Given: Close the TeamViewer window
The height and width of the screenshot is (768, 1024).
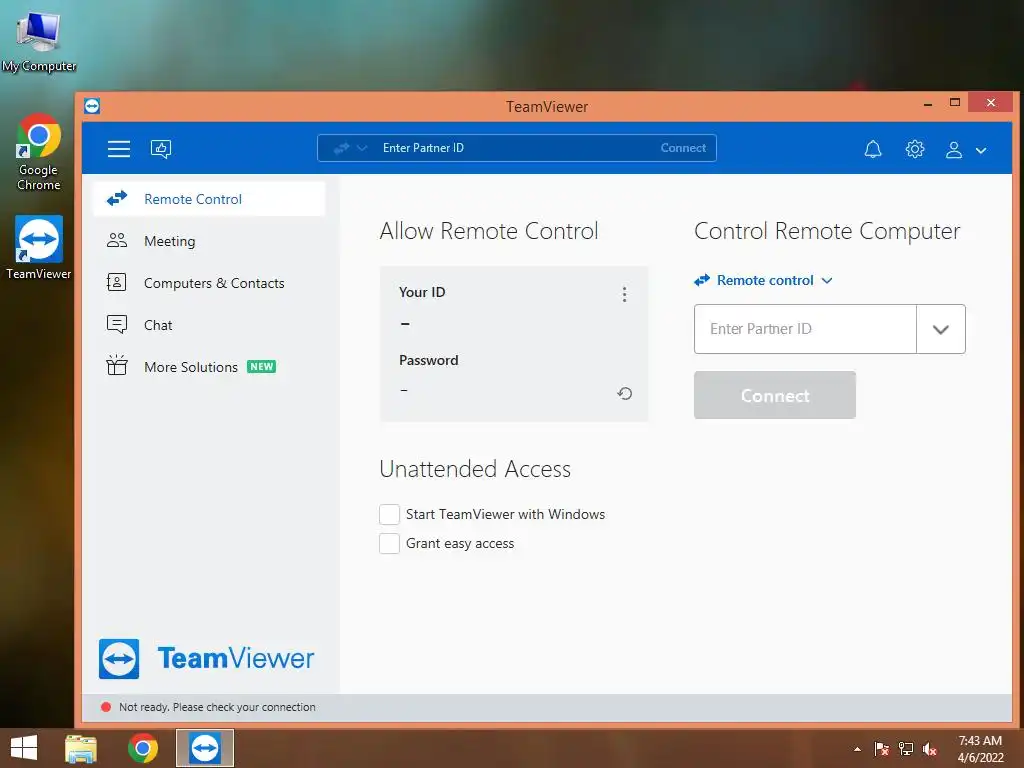Looking at the screenshot, I should pos(990,103).
